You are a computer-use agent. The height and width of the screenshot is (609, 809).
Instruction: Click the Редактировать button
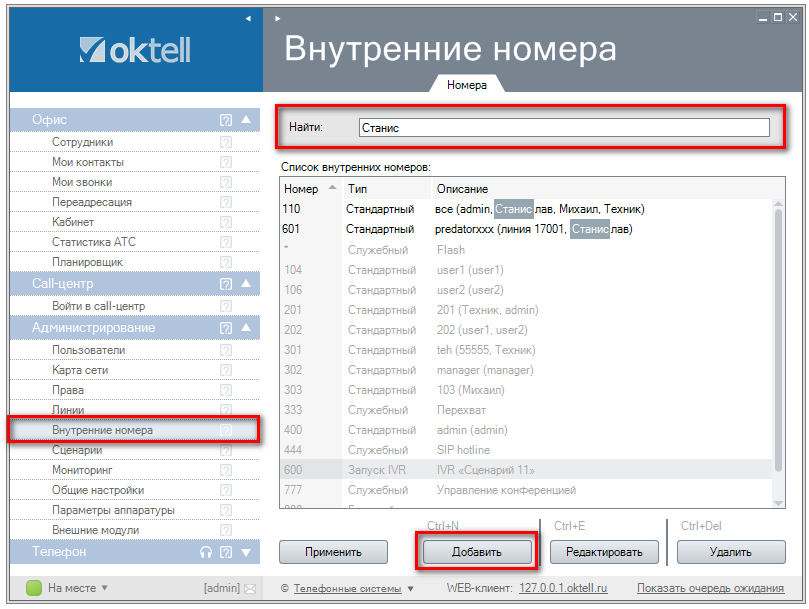597,551
